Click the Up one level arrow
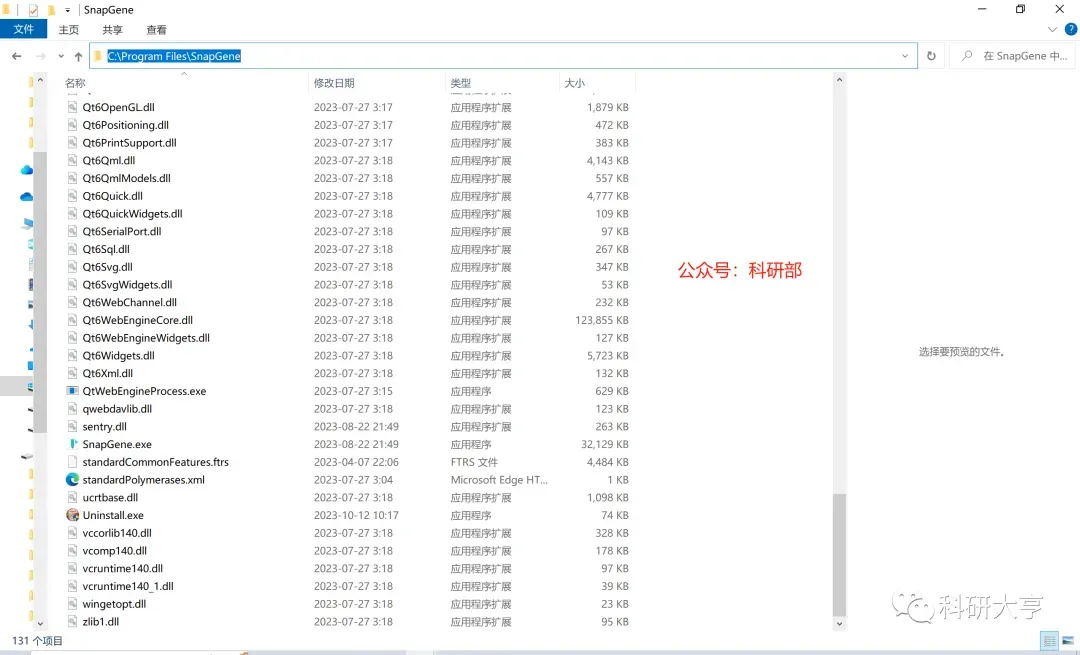The image size is (1080, 655). (x=79, y=56)
